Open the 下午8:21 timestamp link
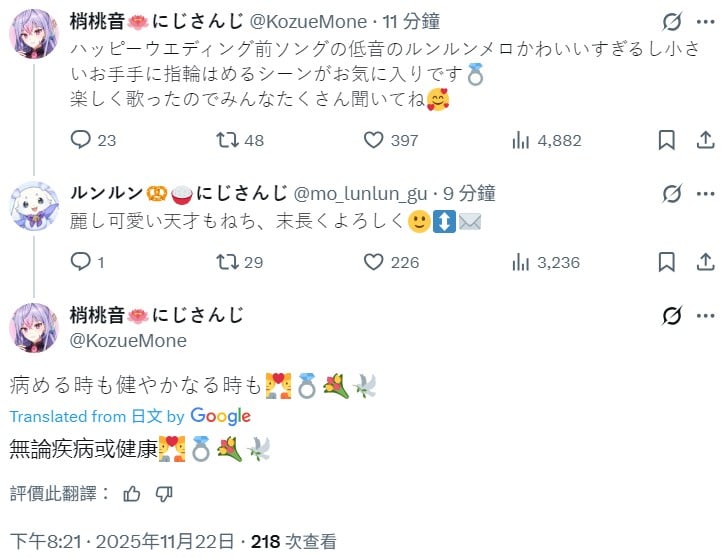 pyautogui.click(x=122, y=542)
